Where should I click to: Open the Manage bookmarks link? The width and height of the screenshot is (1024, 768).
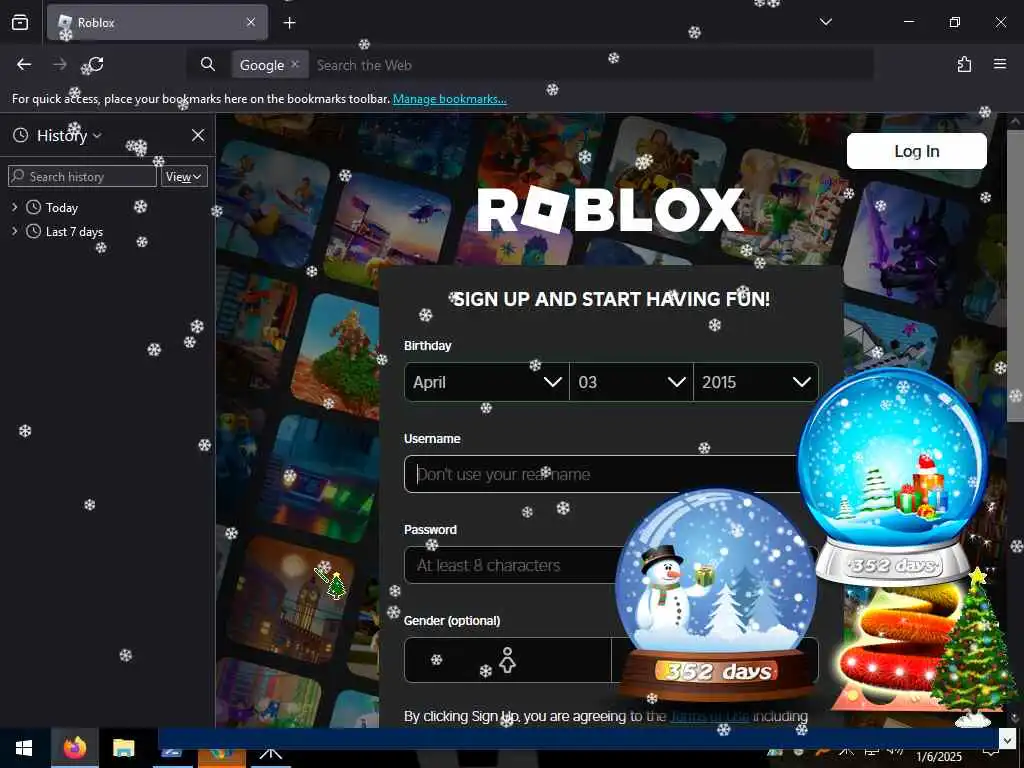pos(449,99)
